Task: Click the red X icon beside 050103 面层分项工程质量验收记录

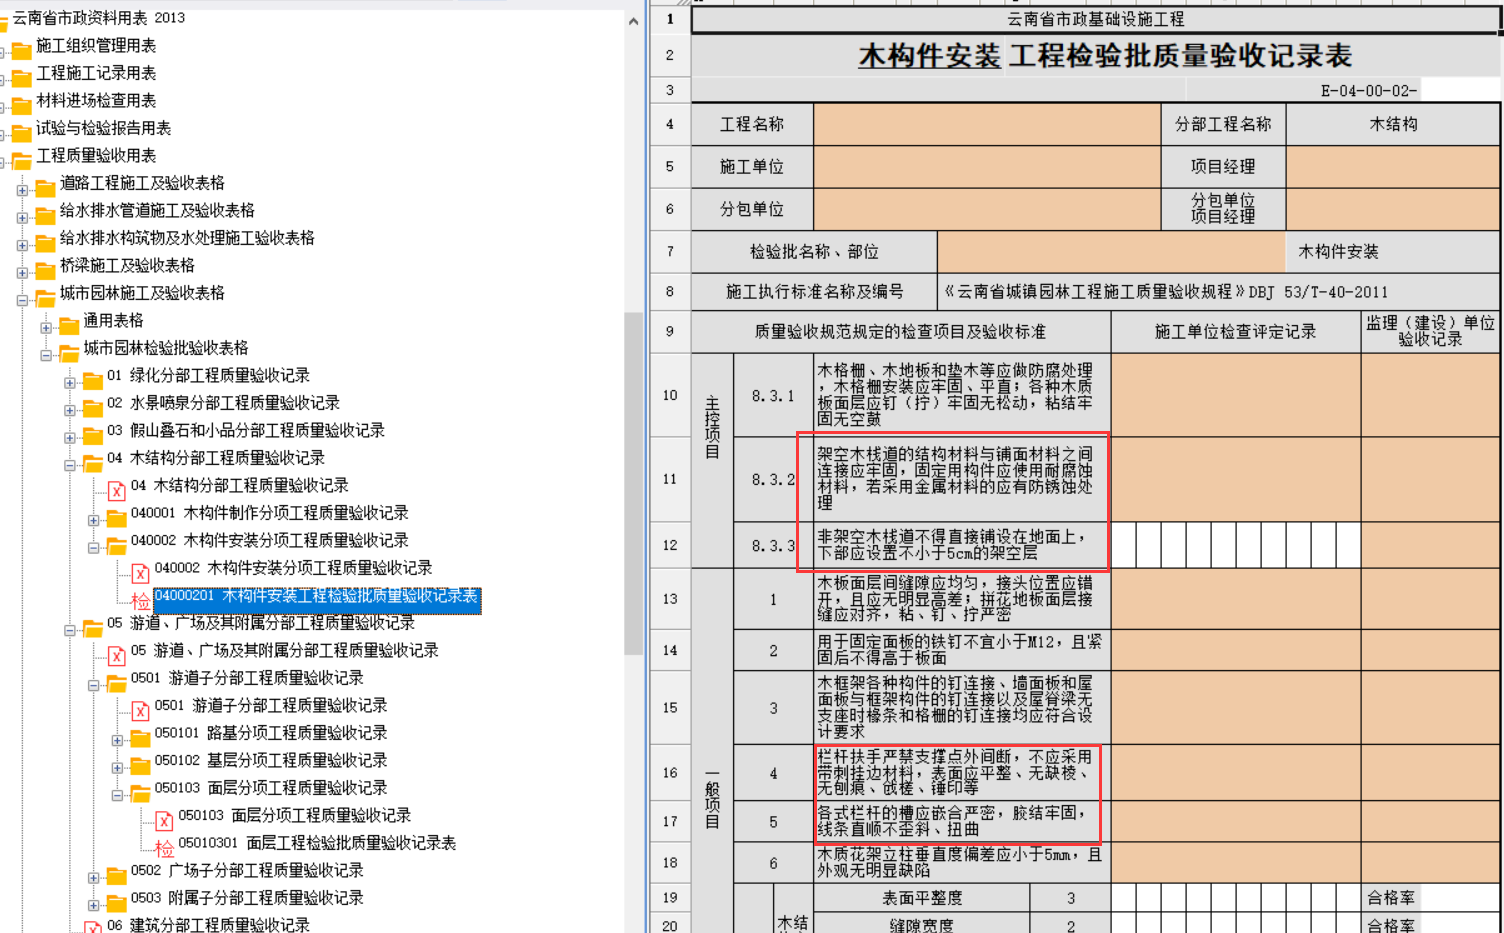Action: [x=164, y=820]
